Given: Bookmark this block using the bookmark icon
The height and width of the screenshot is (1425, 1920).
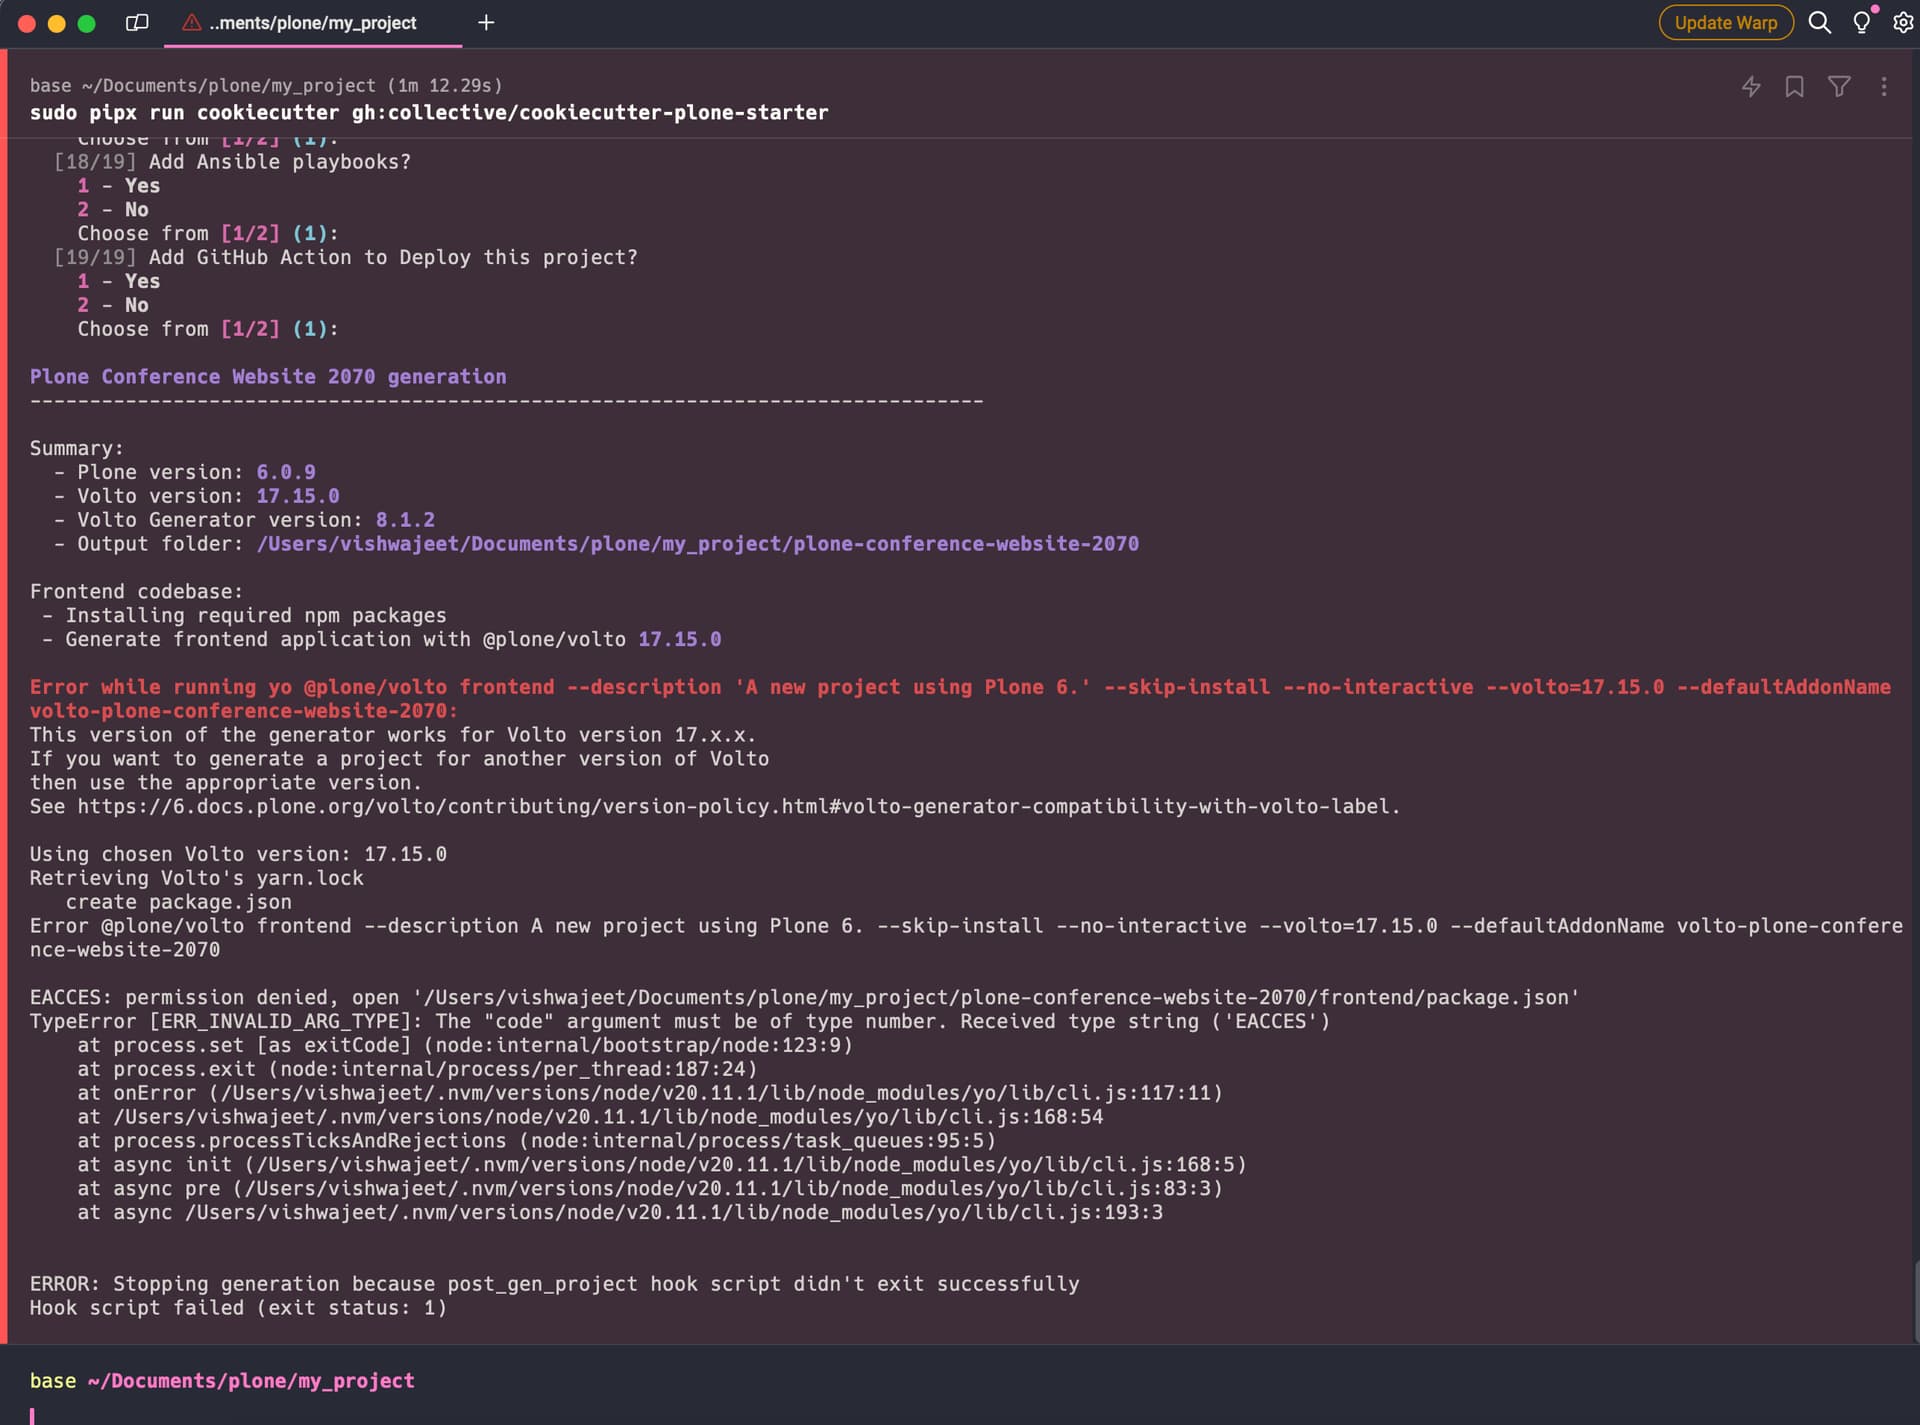Looking at the screenshot, I should point(1795,87).
